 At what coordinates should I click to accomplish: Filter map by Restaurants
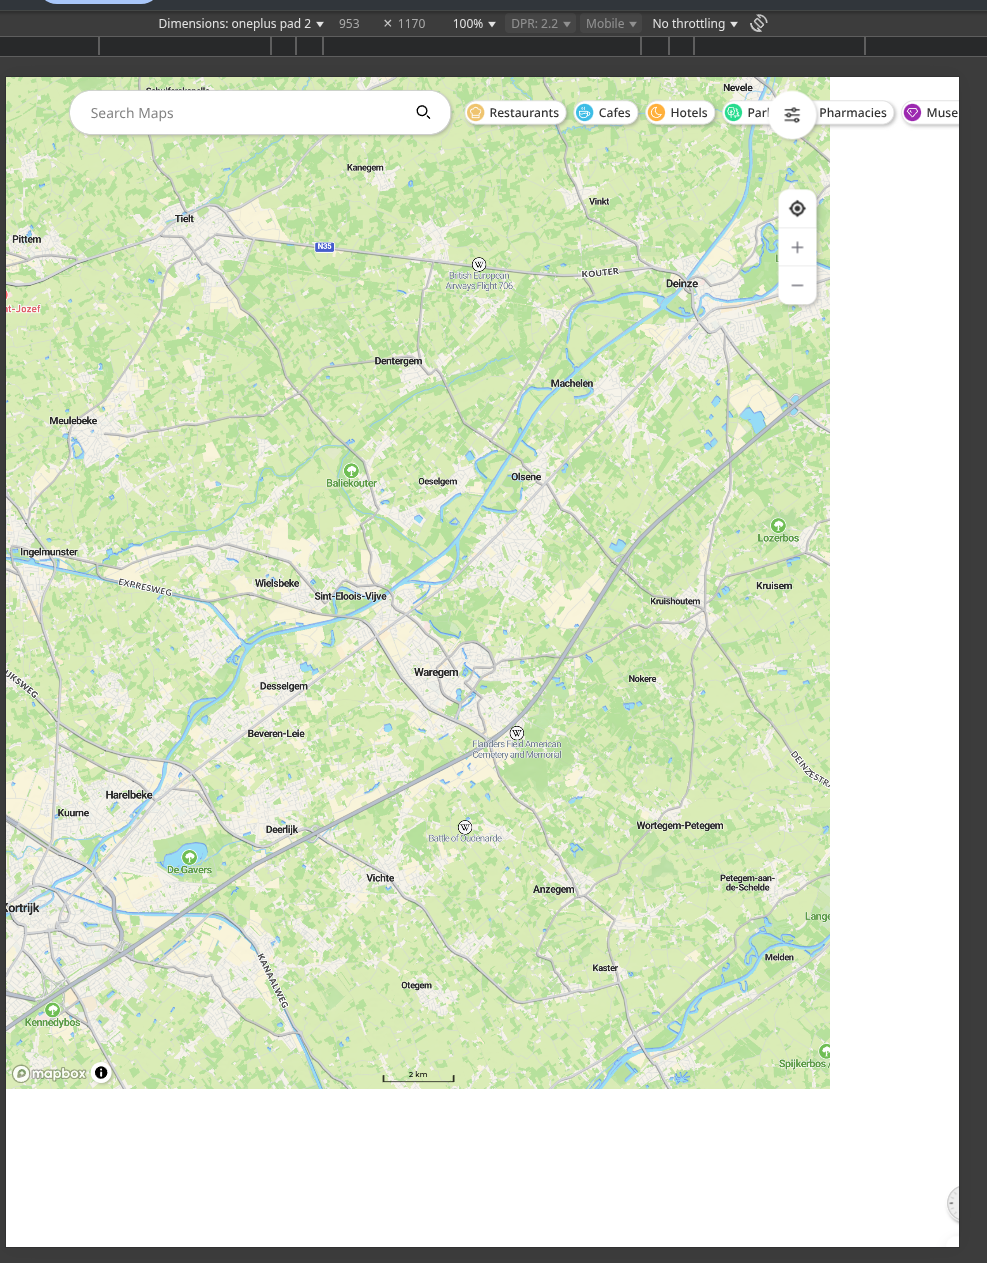(514, 113)
